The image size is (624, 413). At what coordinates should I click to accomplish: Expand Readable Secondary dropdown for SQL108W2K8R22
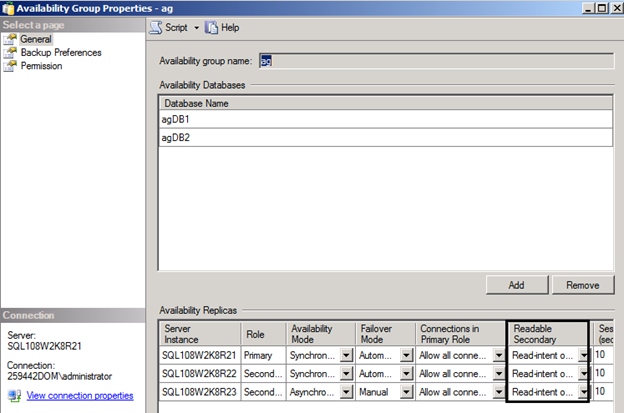click(x=584, y=373)
